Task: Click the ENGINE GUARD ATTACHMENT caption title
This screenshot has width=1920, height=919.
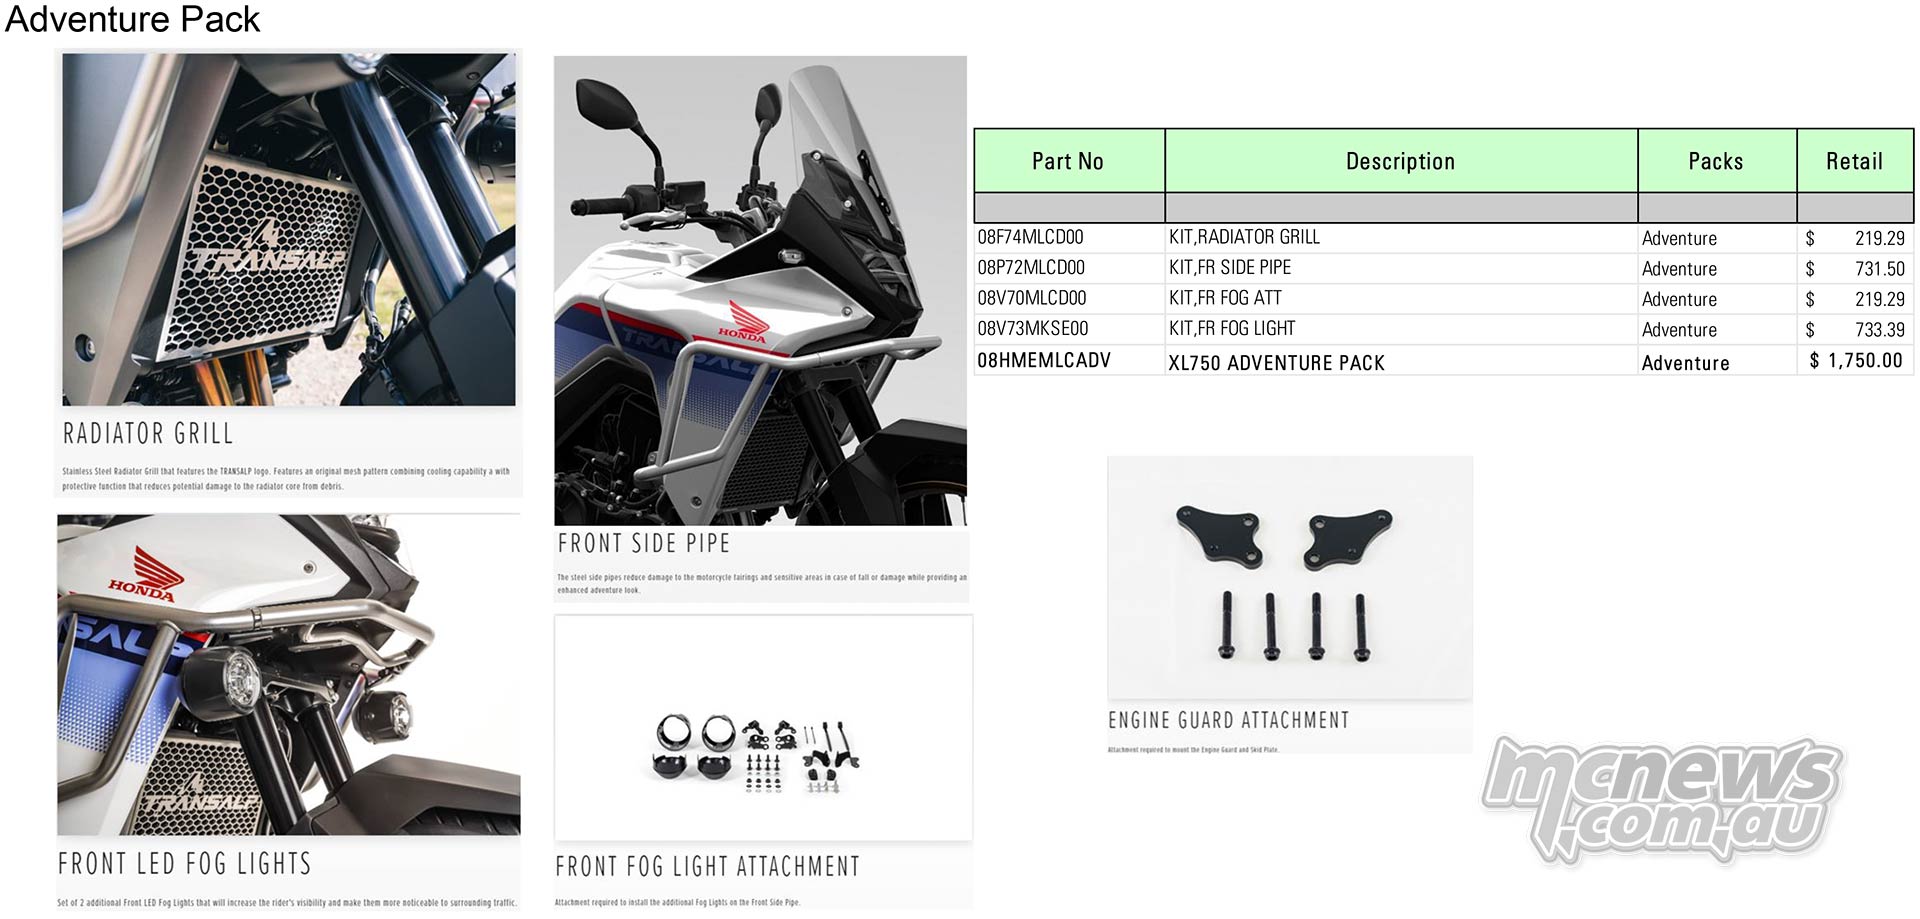Action: coord(1228,720)
